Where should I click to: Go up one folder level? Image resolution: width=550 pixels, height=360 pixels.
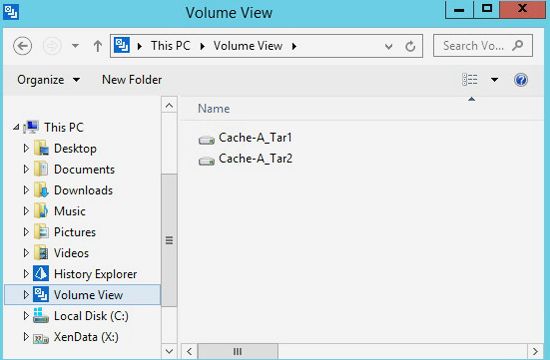98,46
